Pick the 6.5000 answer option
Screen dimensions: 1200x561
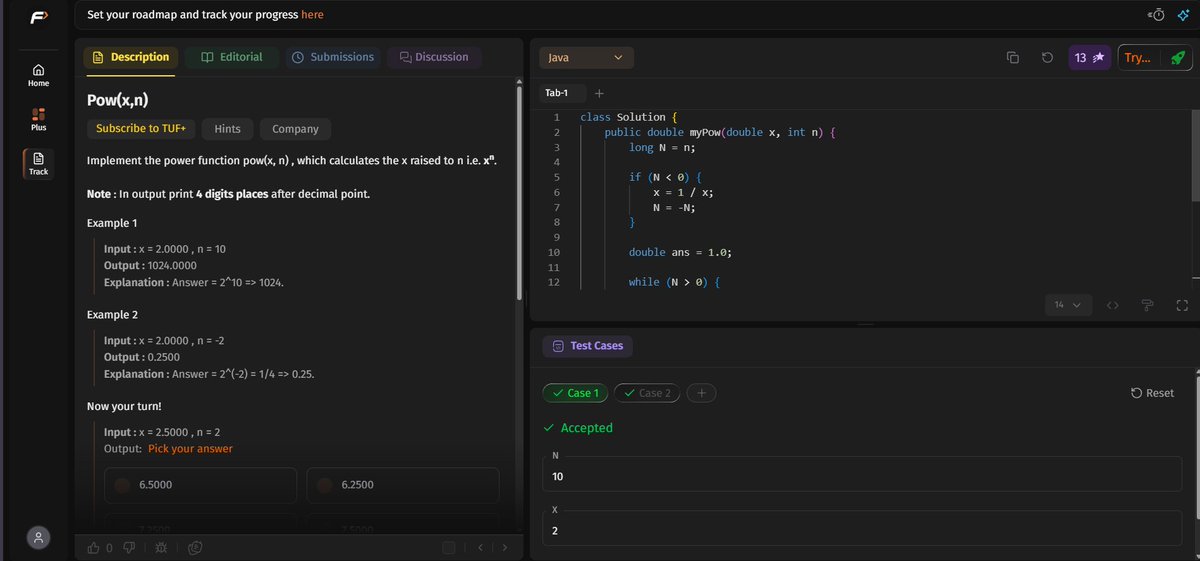[200, 485]
